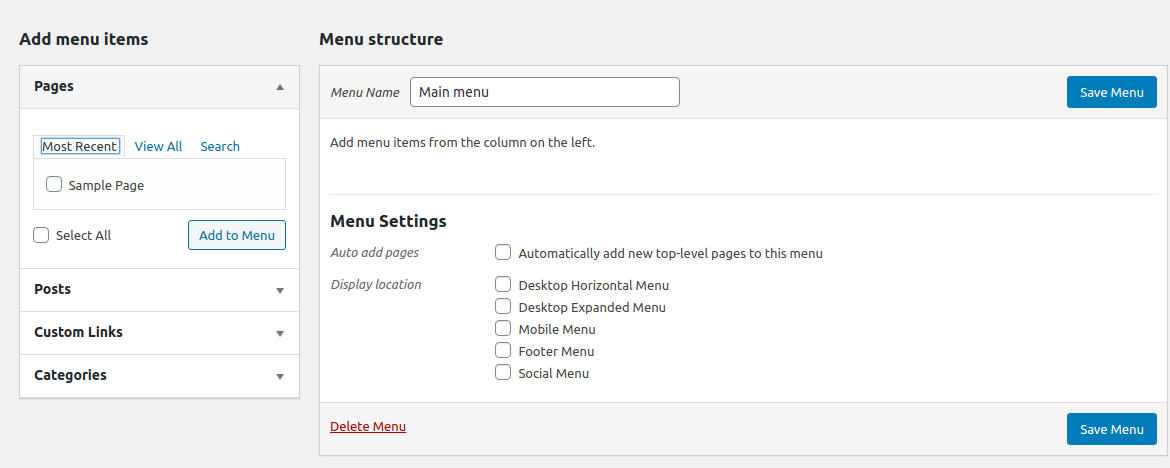The height and width of the screenshot is (468, 1170).
Task: Open the View All tab
Action: click(x=158, y=146)
